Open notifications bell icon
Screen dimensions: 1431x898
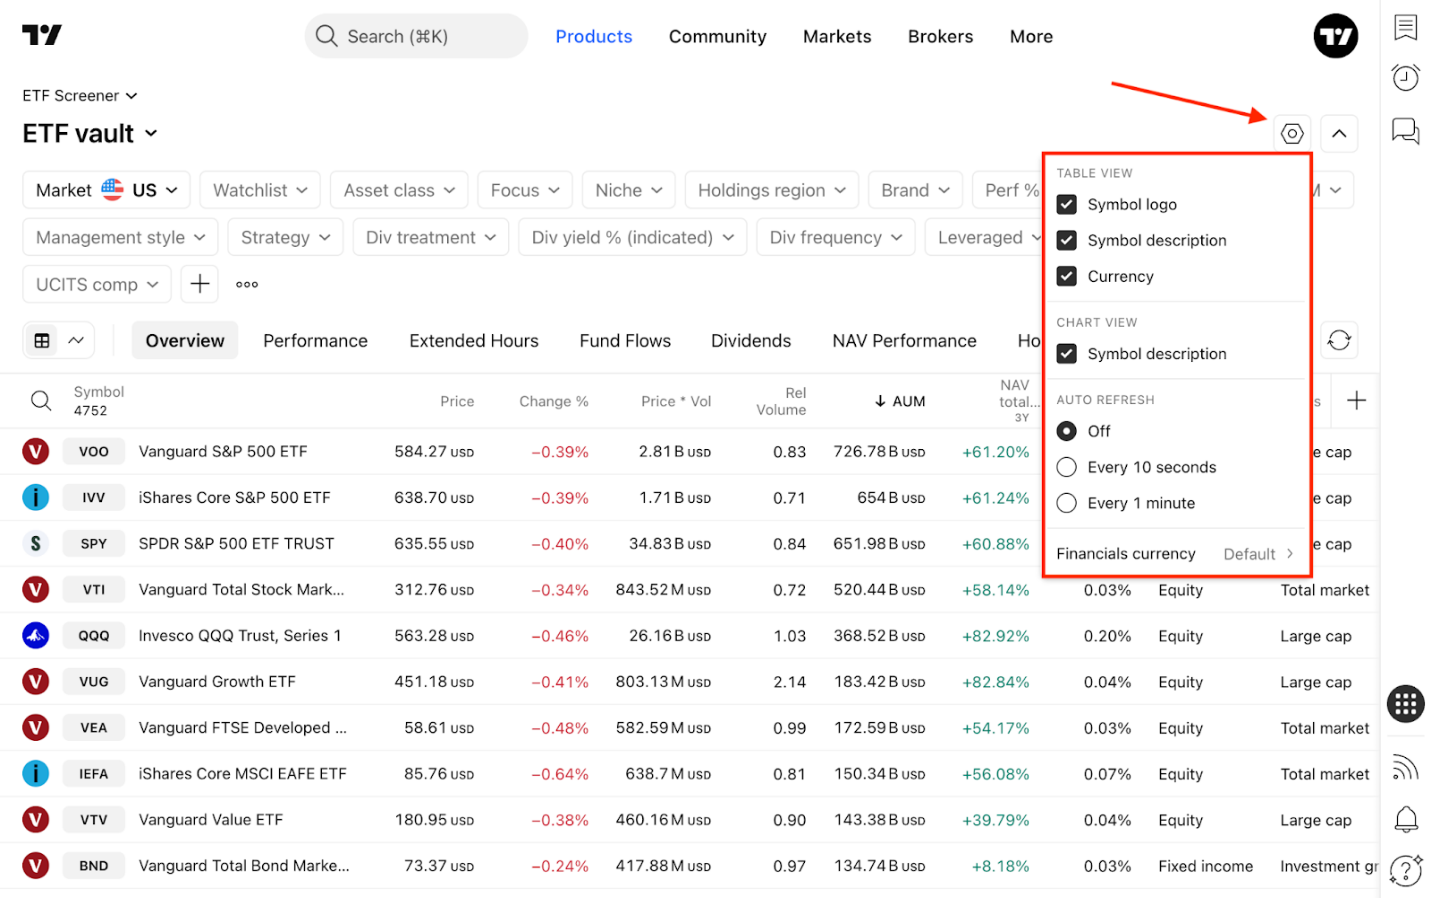[x=1405, y=819]
